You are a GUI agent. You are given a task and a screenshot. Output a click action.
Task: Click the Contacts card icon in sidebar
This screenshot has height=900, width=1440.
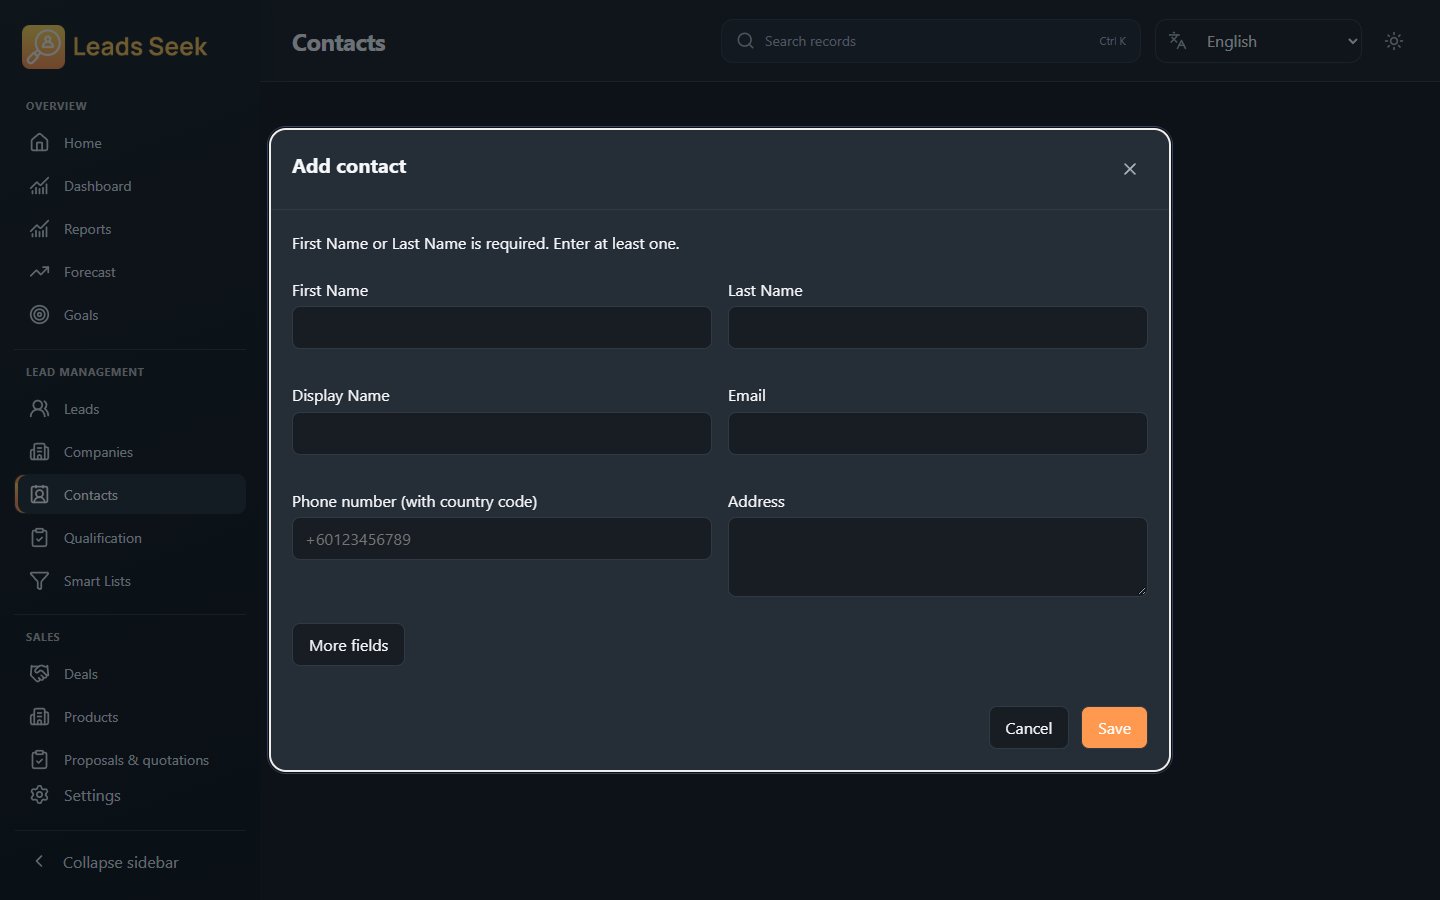click(39, 495)
